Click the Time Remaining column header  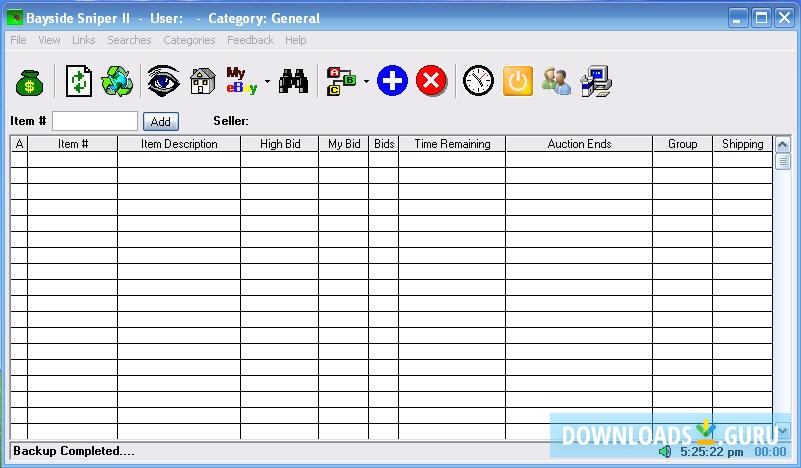pos(452,144)
